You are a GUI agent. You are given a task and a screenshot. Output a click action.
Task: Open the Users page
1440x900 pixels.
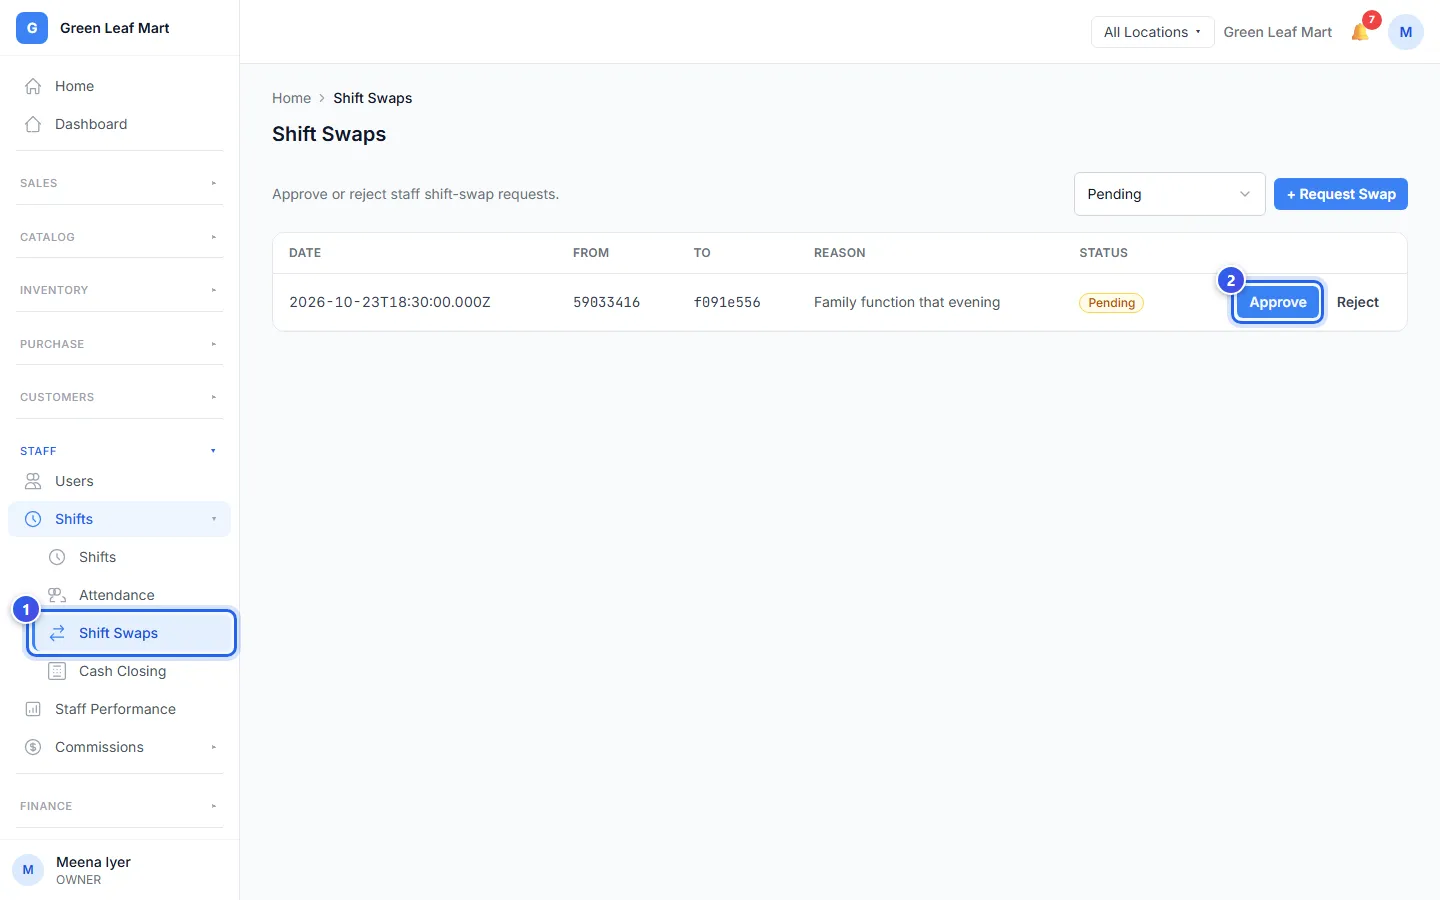point(119,481)
